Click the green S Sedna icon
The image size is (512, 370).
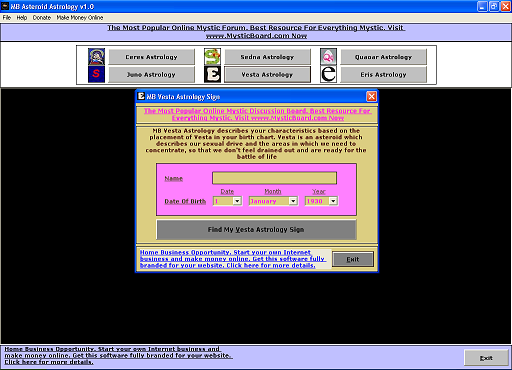[212, 56]
